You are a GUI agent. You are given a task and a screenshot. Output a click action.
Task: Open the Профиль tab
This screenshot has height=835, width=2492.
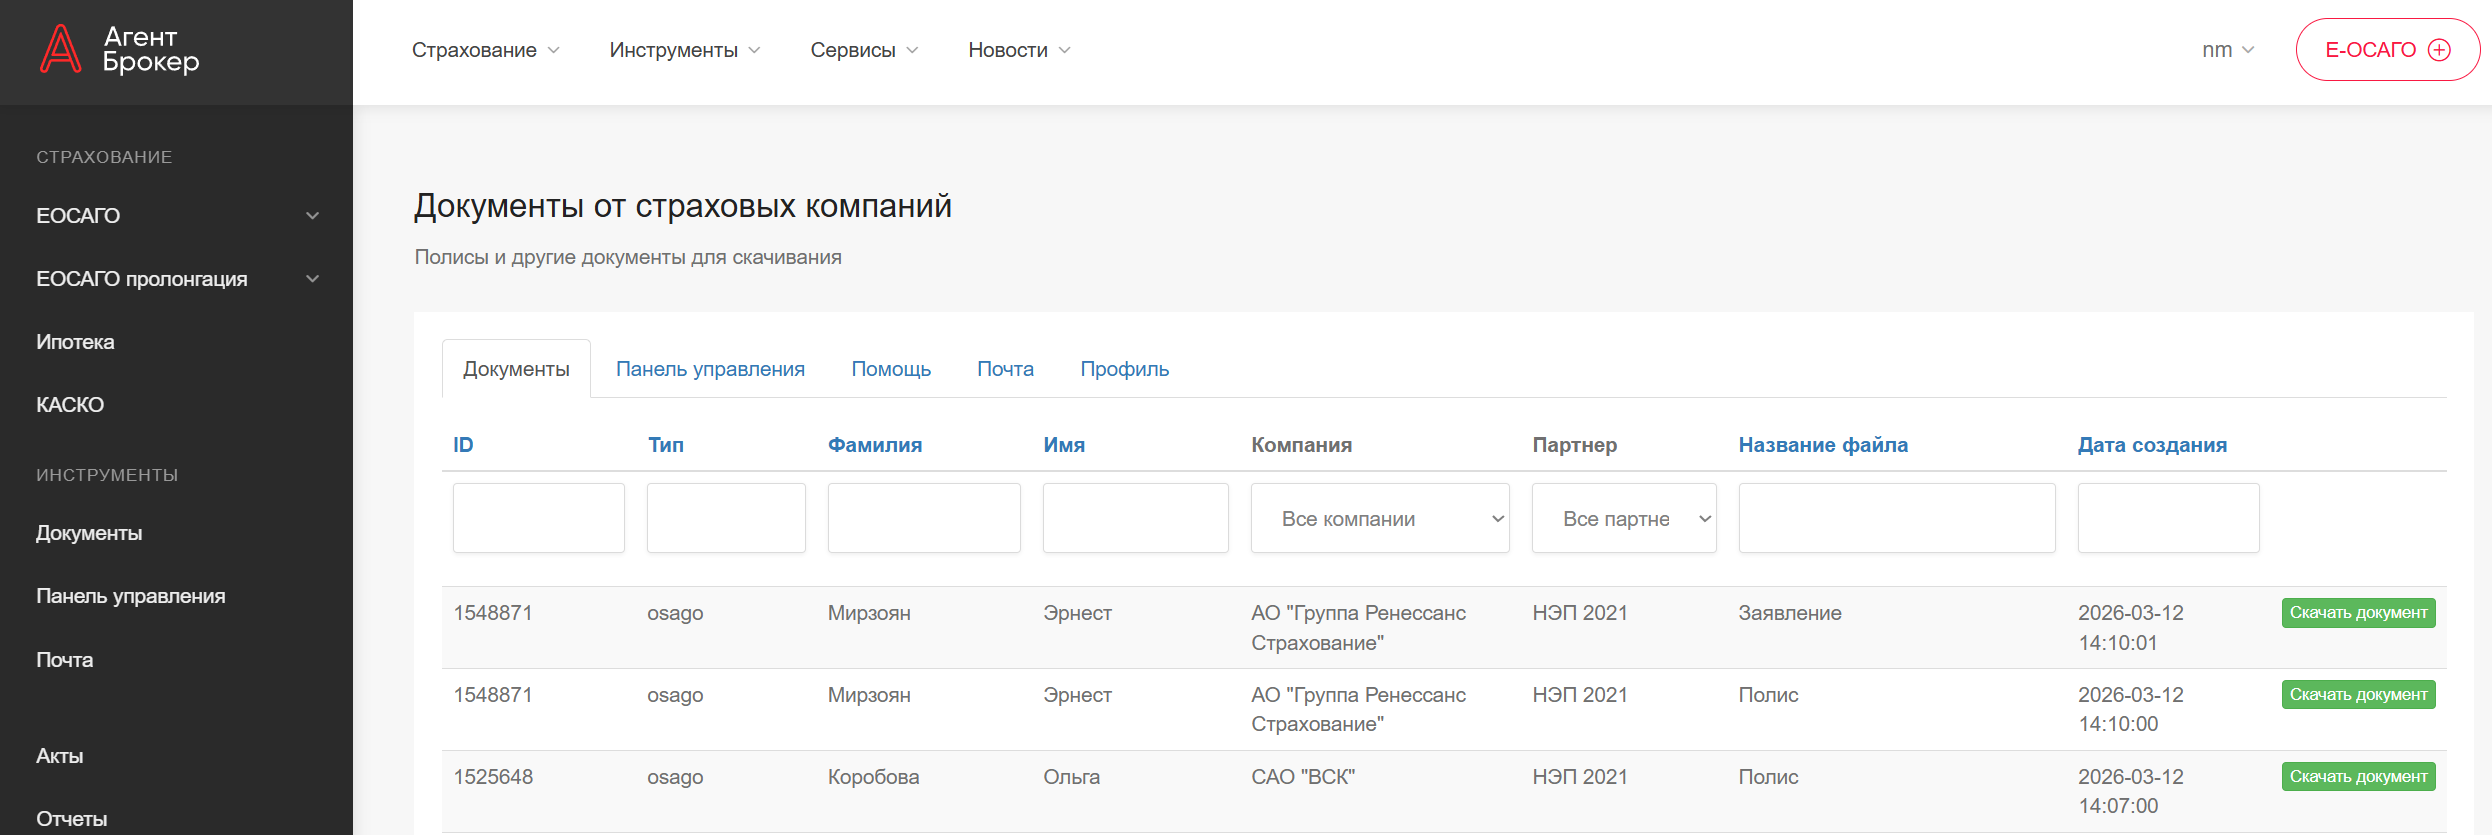pyautogui.click(x=1124, y=369)
